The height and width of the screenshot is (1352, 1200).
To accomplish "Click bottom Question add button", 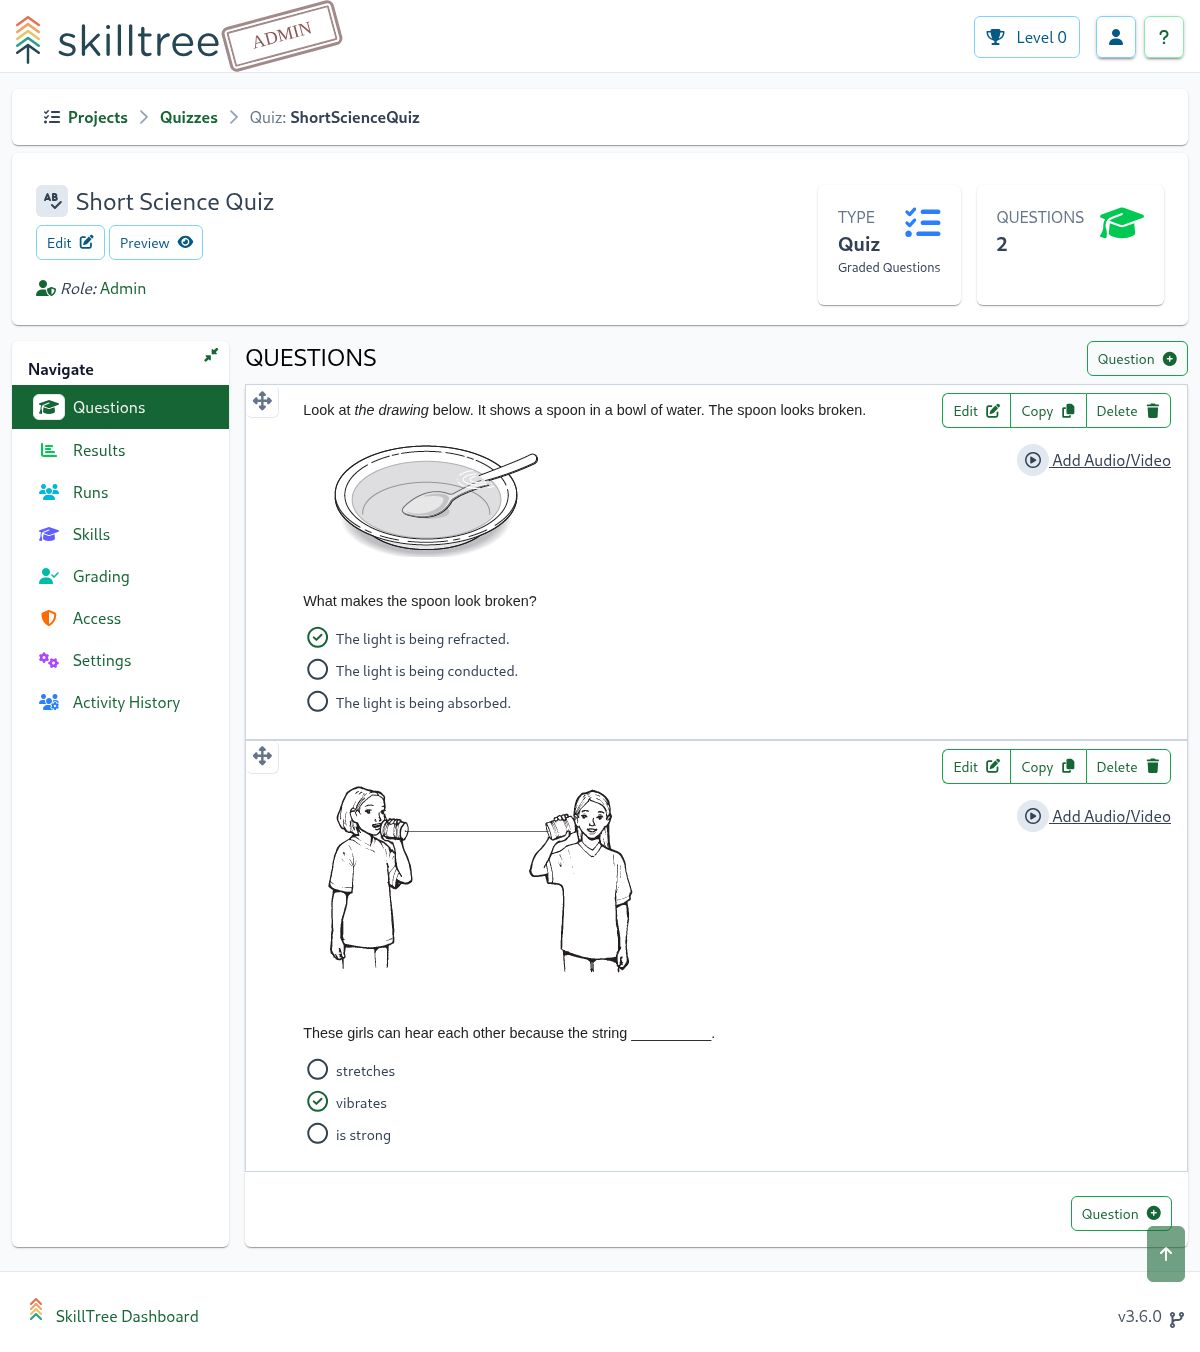I will 1121,1214.
